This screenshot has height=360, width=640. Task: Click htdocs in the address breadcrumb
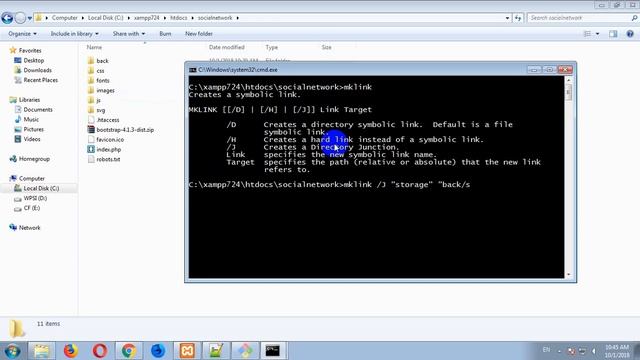point(178,18)
